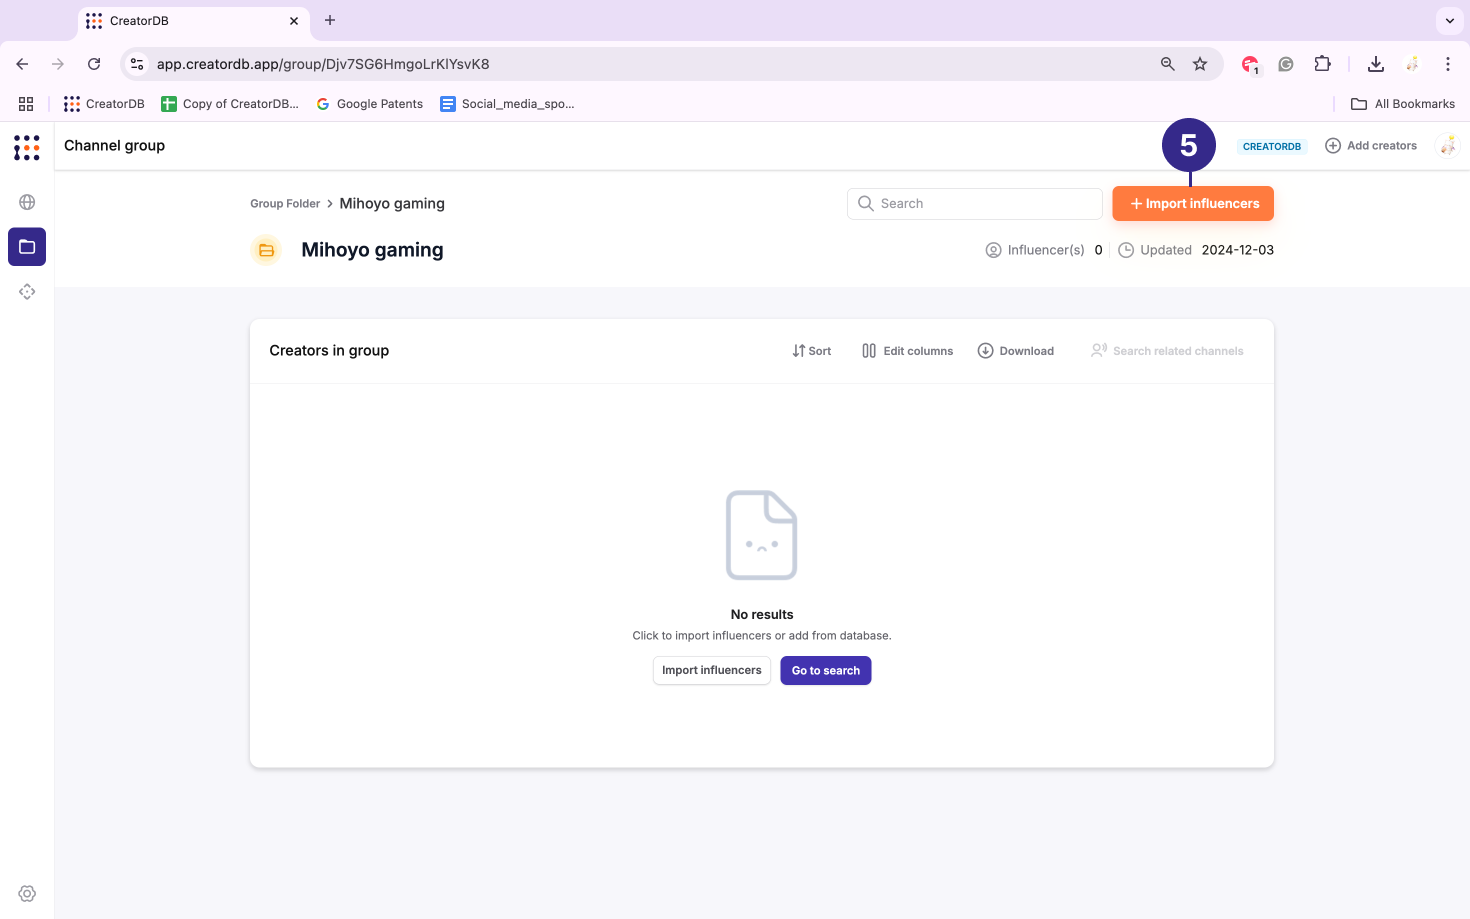Click the Channel group header title
1470x919 pixels.
(114, 146)
